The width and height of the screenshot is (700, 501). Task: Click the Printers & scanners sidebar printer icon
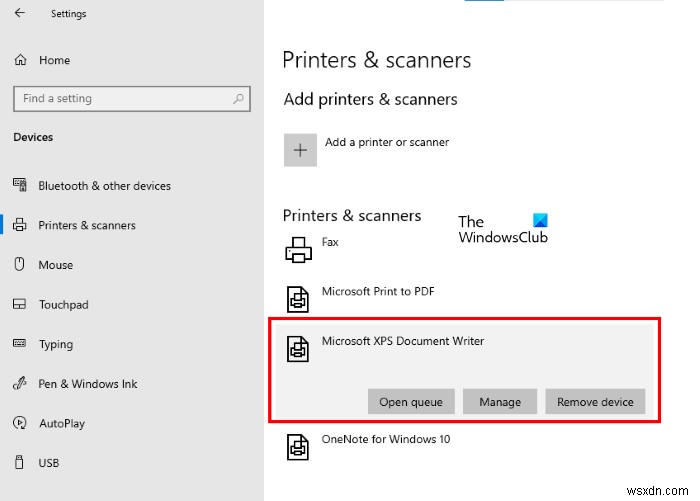[20, 225]
